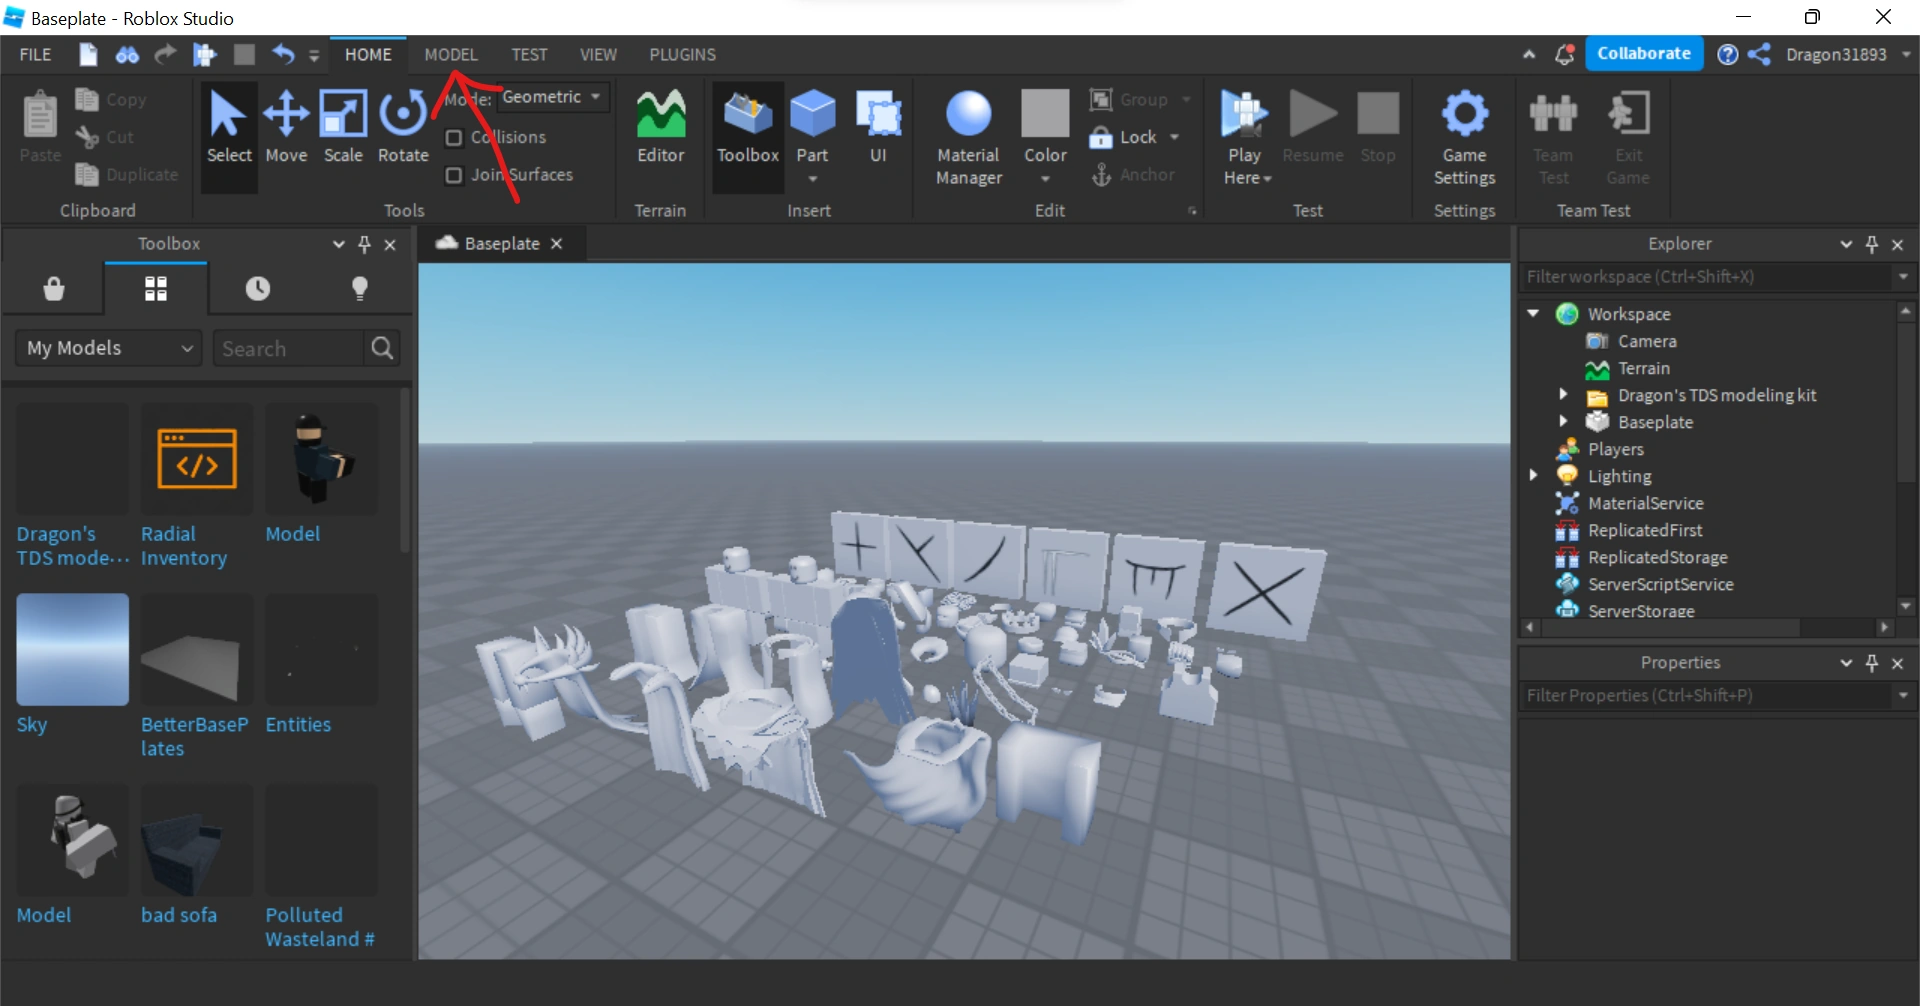Screen dimensions: 1920x1006
Task: Switch to the PLUGINS ribbon tab
Action: click(x=682, y=54)
